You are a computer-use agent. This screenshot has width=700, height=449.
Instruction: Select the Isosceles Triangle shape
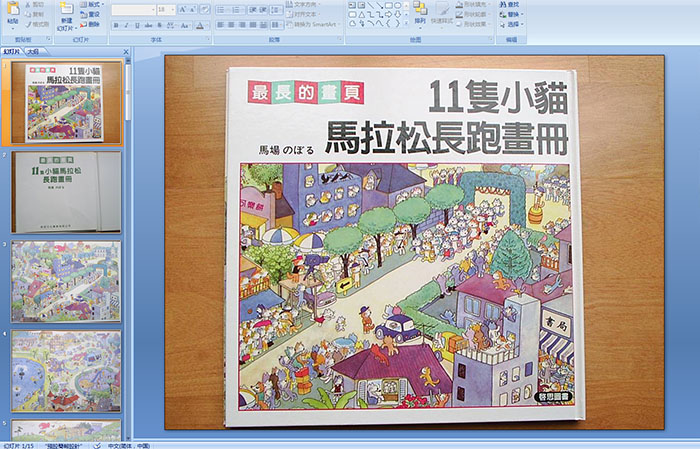362,15
